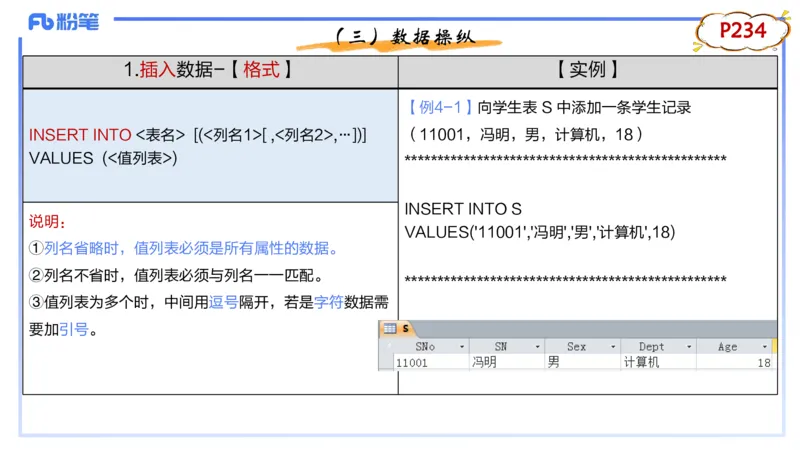Click note ② 列名不省时 line
Image resolution: width=800 pixels, height=450 pixels.
(x=177, y=276)
